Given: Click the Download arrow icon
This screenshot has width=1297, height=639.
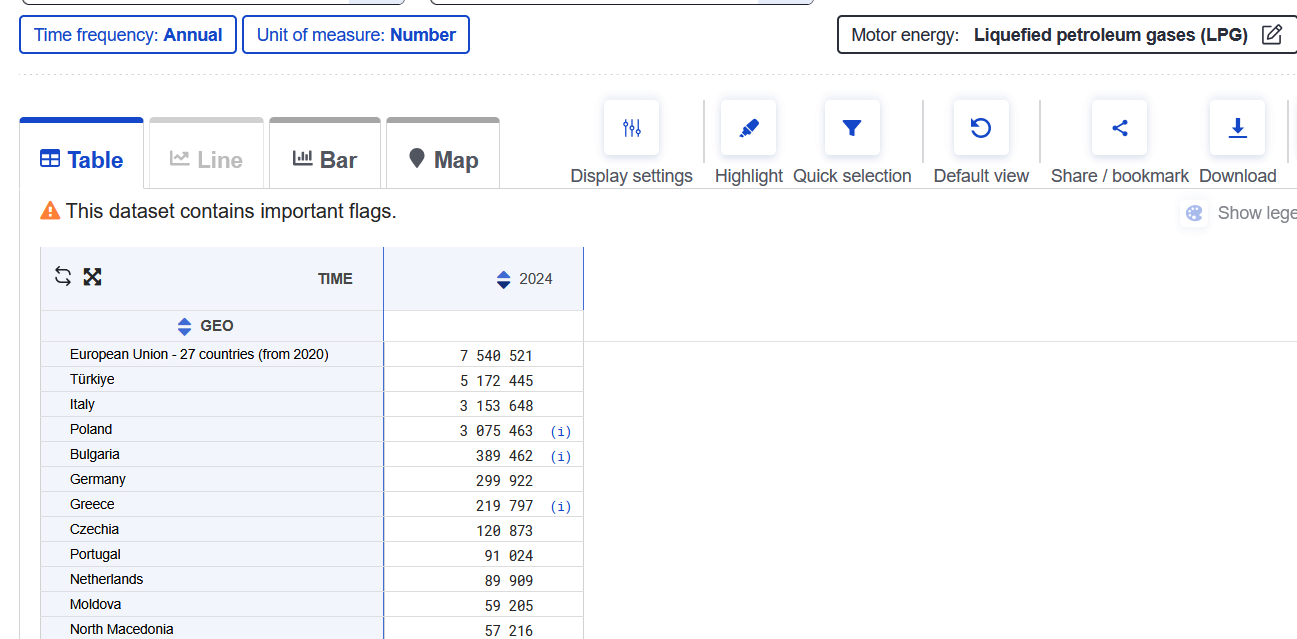Looking at the screenshot, I should (1237, 128).
